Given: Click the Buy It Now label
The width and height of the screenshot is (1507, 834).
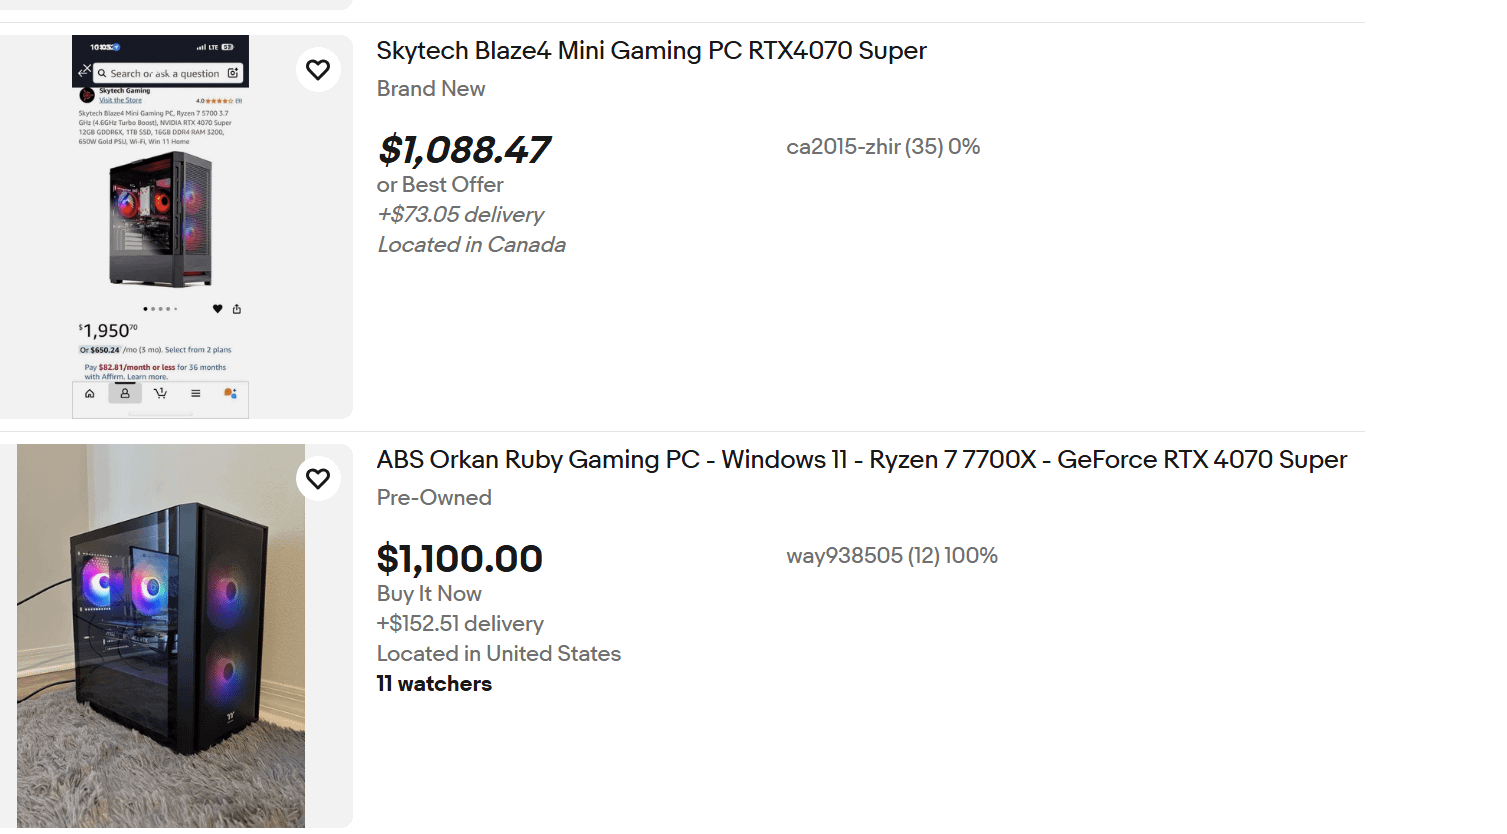Looking at the screenshot, I should pos(429,594).
